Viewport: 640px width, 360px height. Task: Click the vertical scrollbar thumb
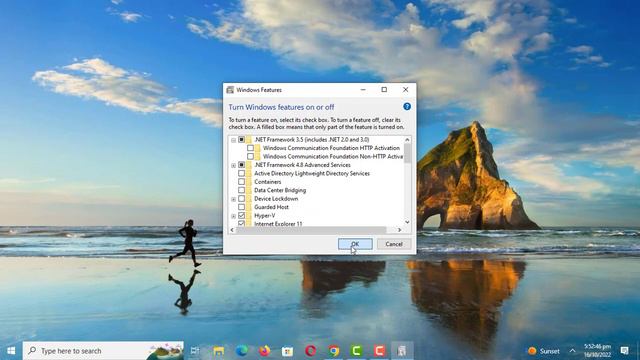407,153
